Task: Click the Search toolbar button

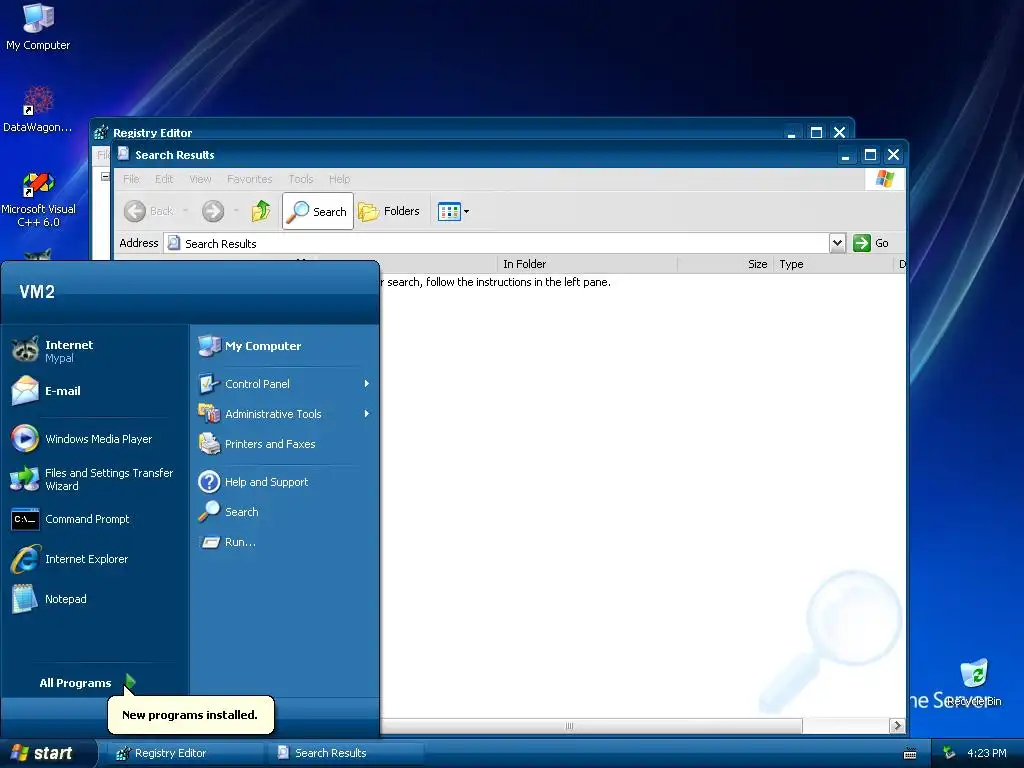Action: [318, 211]
